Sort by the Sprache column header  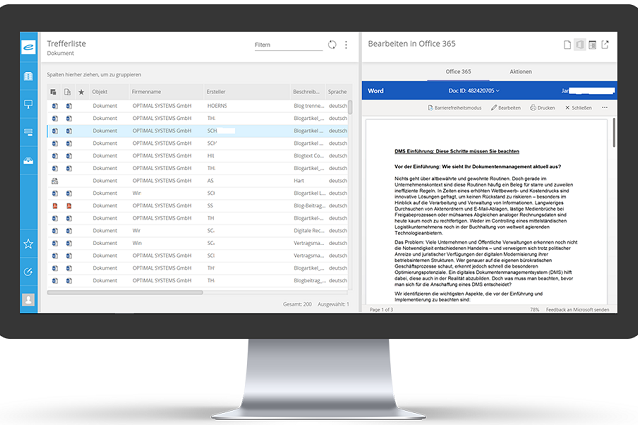click(x=337, y=92)
